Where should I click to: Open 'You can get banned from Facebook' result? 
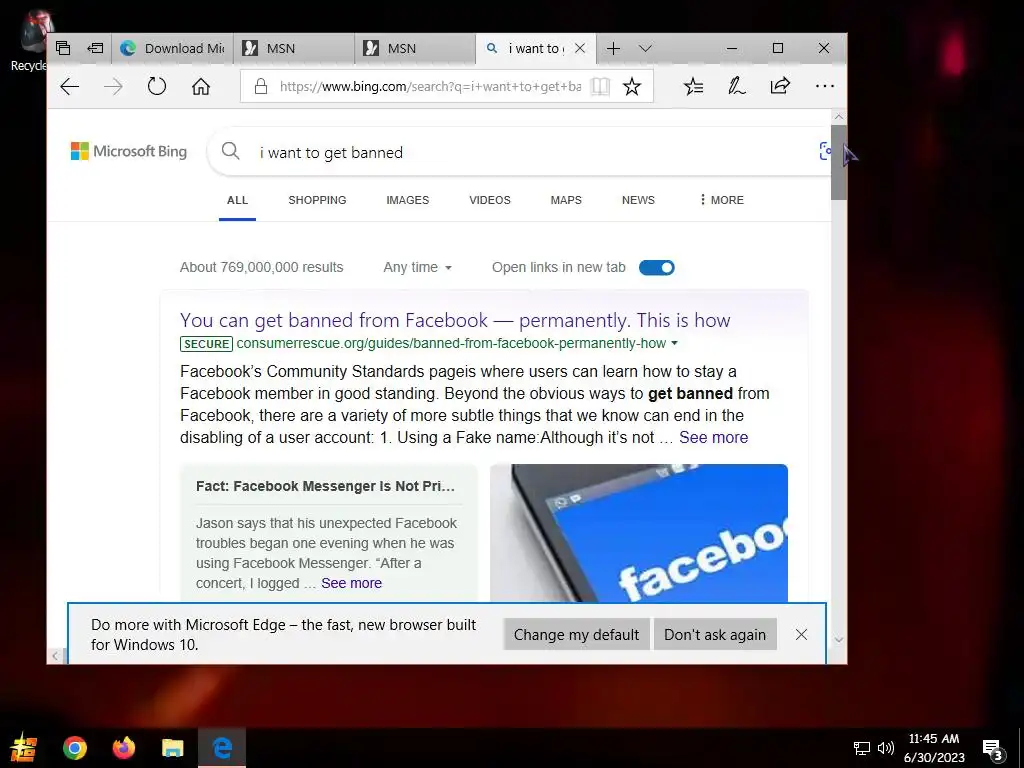tap(455, 320)
